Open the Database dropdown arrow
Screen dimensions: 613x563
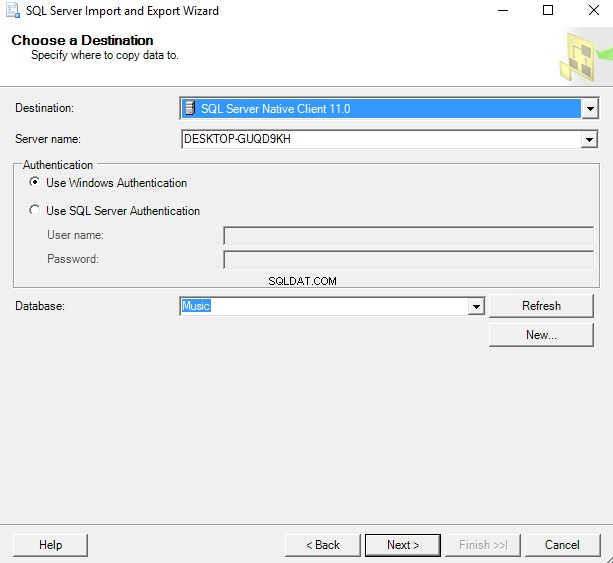pyautogui.click(x=476, y=306)
